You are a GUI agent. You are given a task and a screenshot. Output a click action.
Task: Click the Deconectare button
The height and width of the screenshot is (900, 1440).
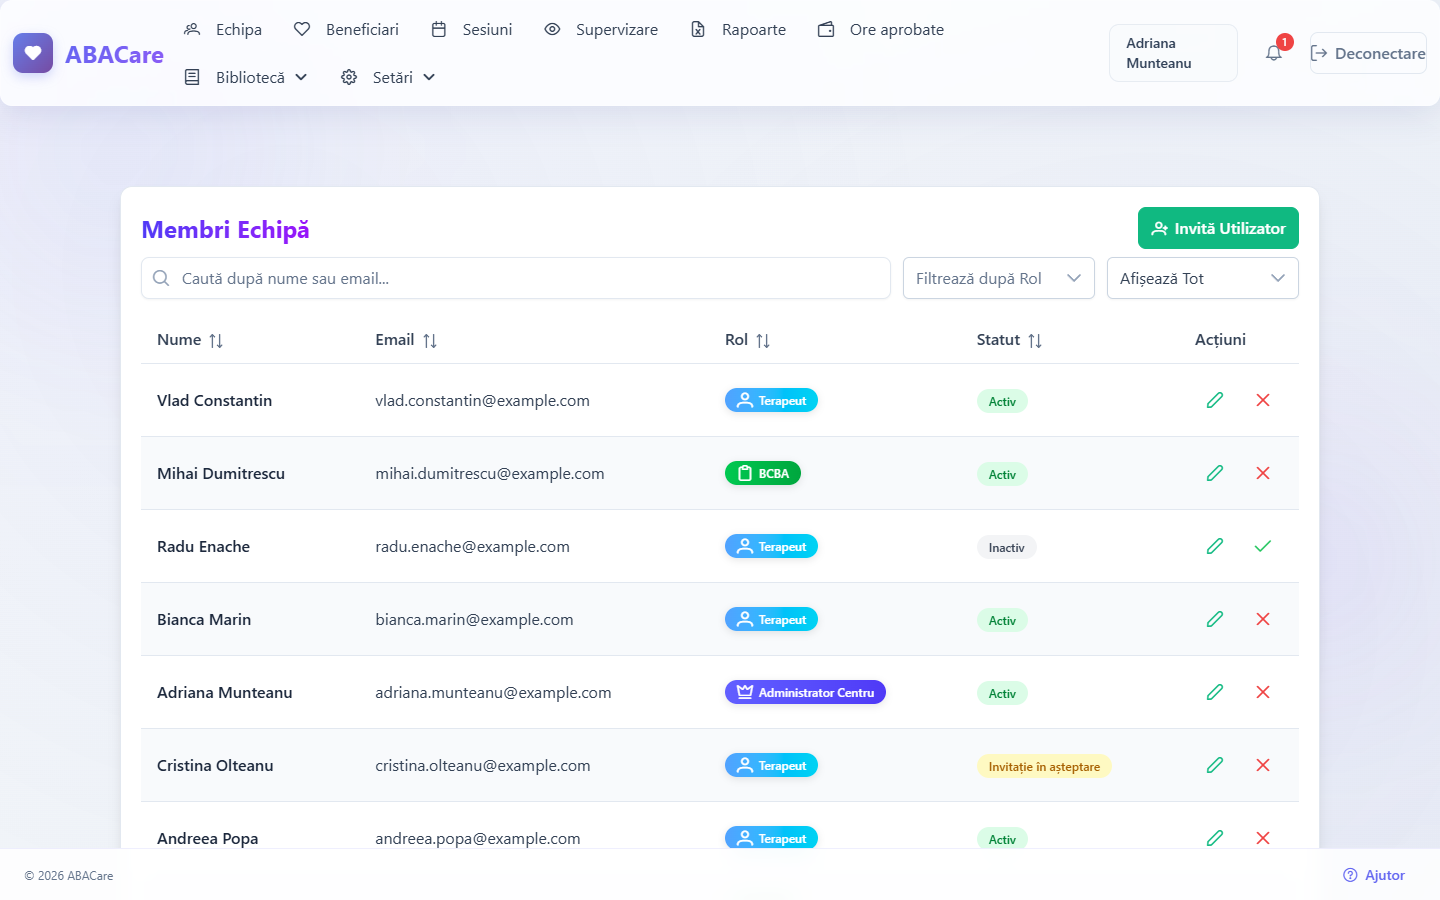tap(1368, 53)
